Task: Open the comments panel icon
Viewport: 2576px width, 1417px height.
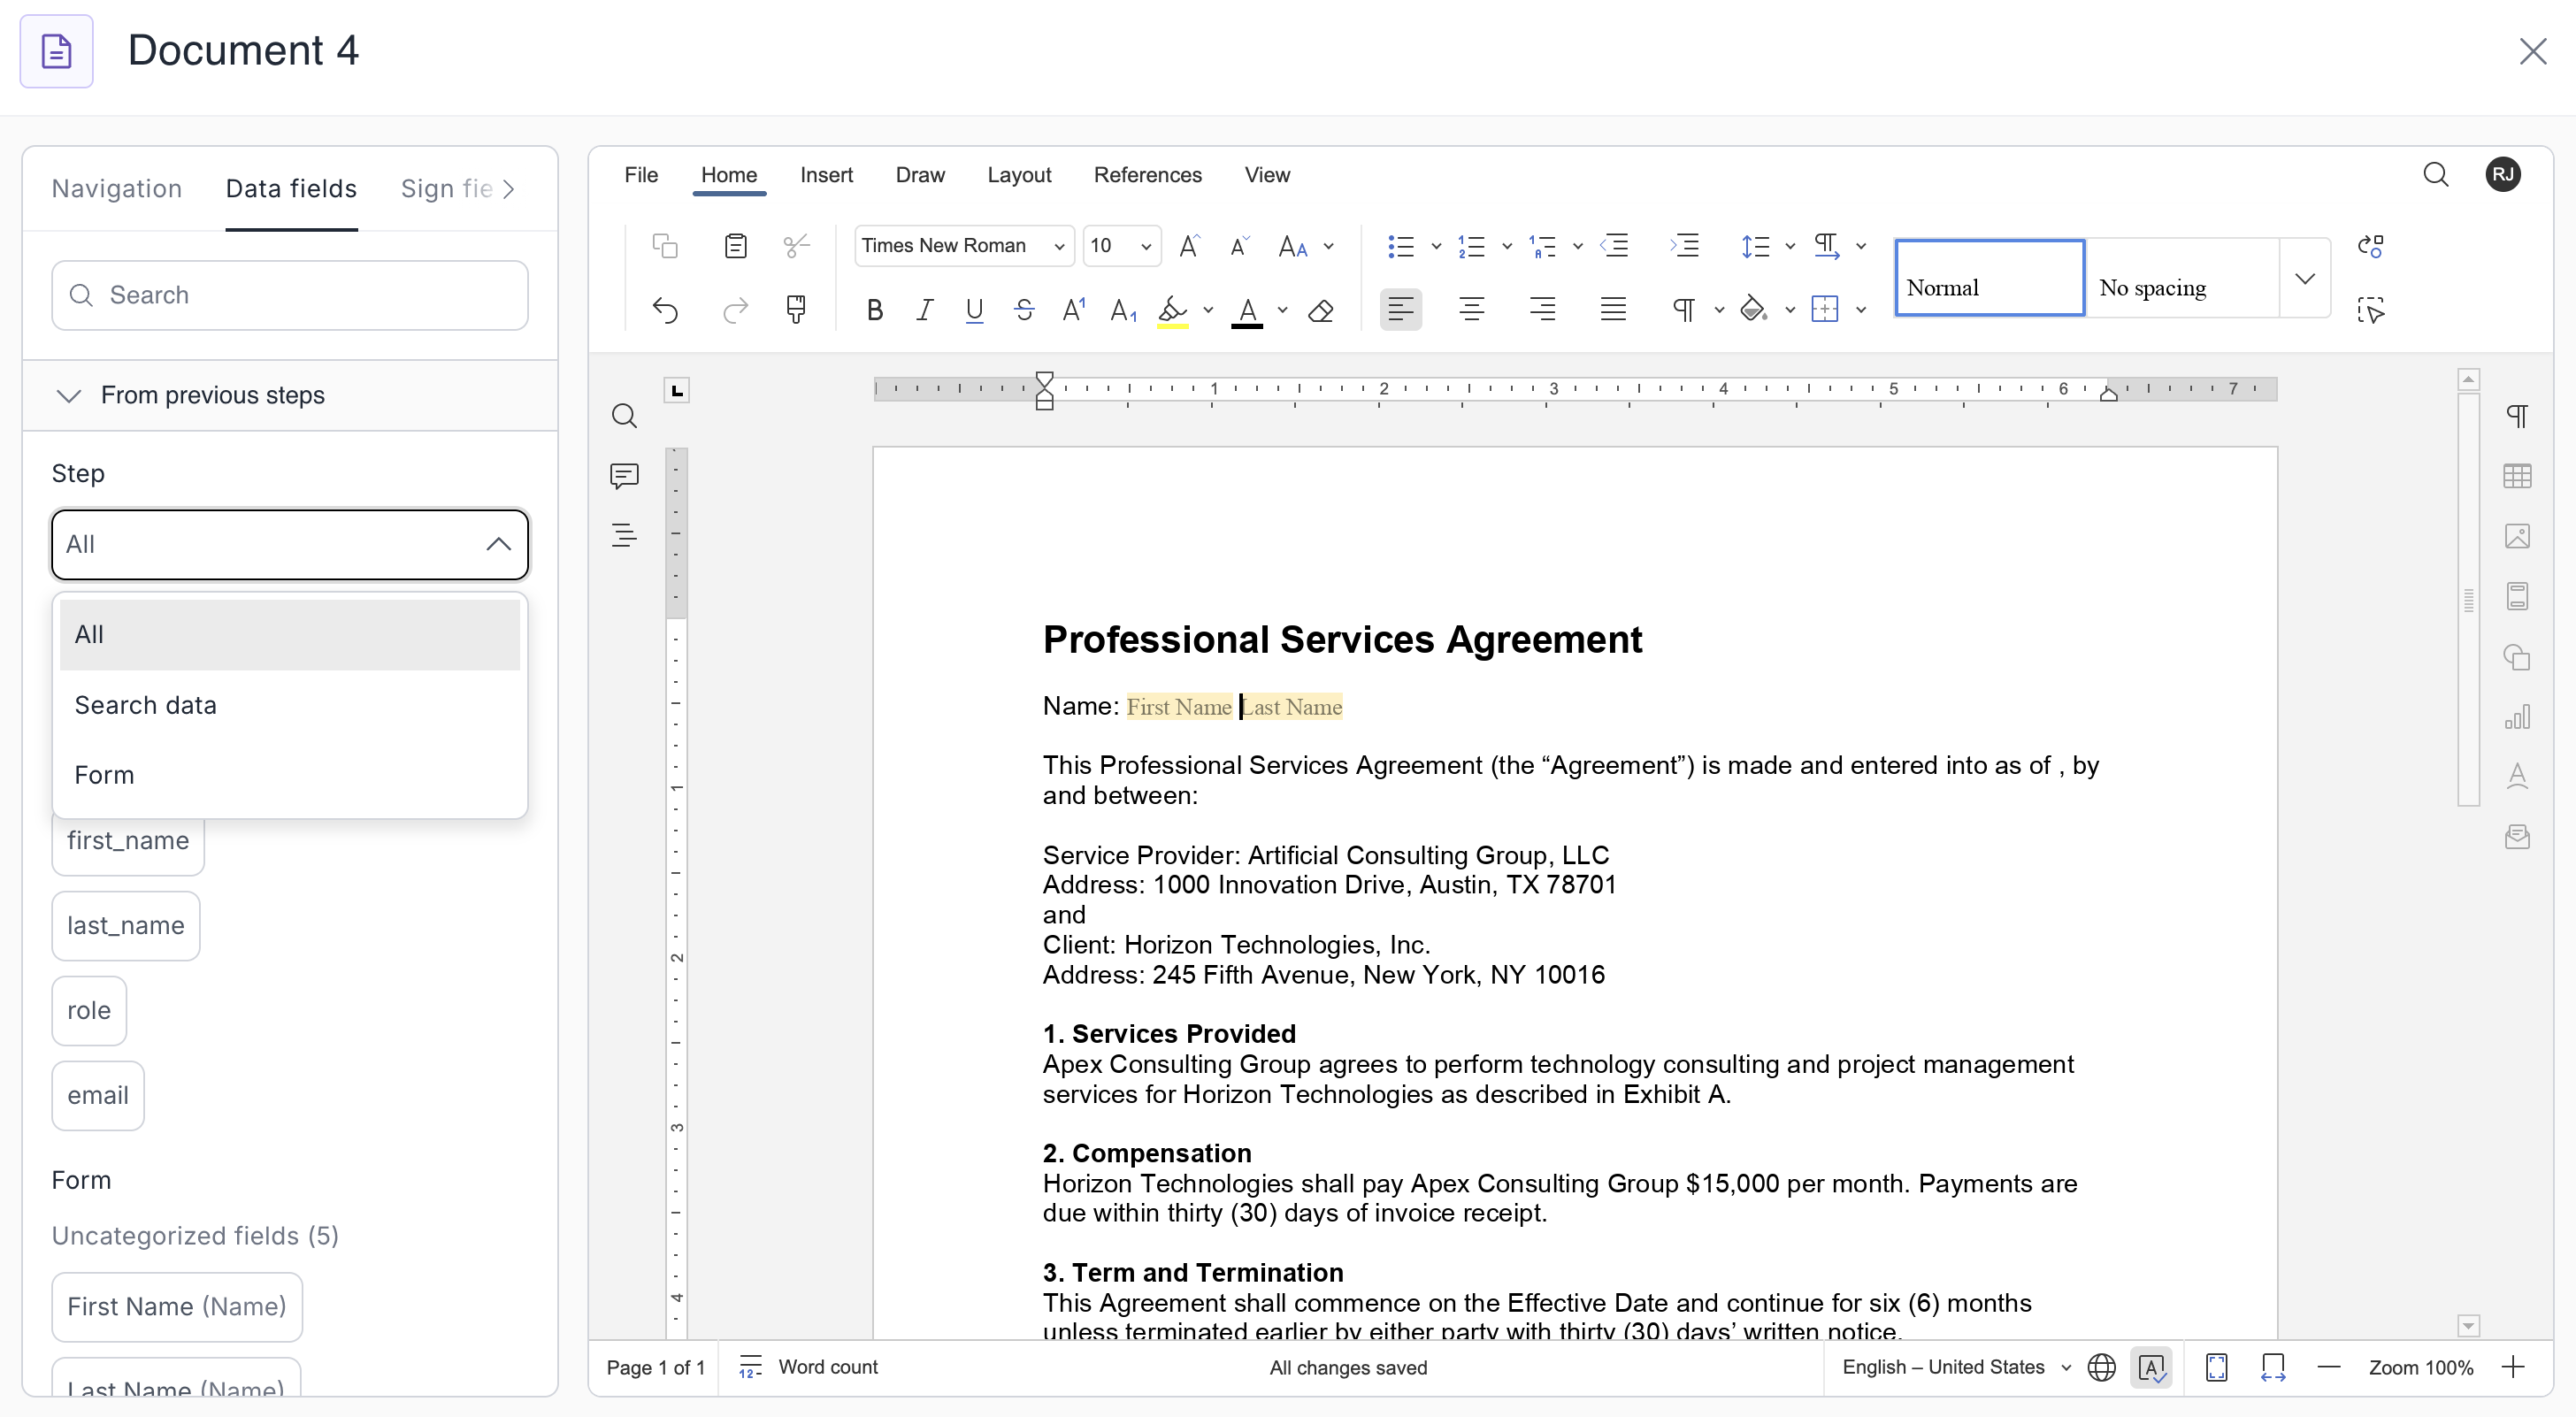Action: [624, 476]
